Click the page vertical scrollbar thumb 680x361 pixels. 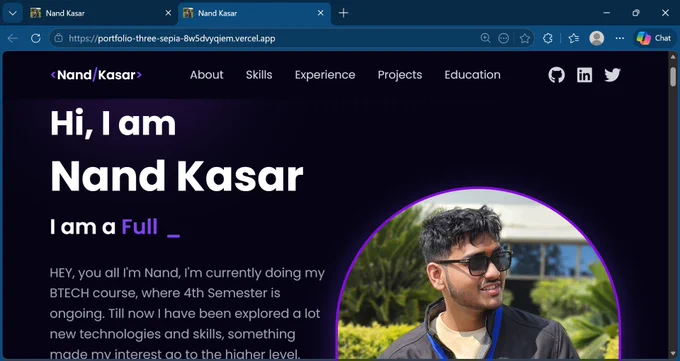click(x=673, y=76)
